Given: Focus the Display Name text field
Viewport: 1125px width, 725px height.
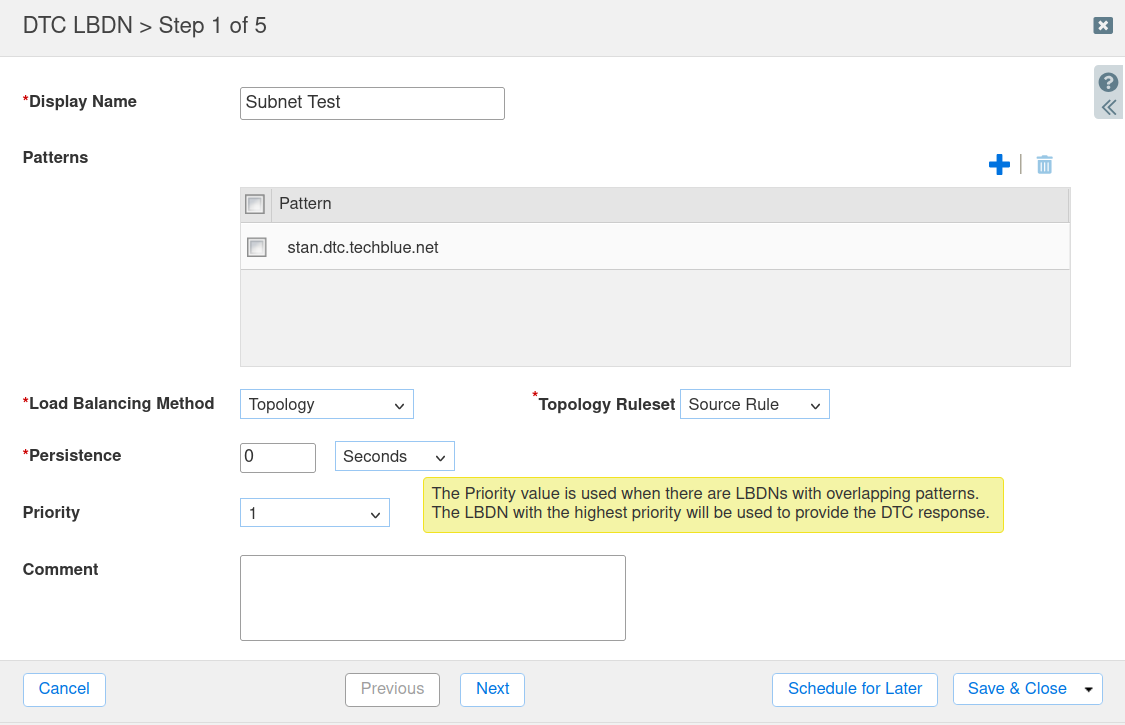Looking at the screenshot, I should [372, 103].
